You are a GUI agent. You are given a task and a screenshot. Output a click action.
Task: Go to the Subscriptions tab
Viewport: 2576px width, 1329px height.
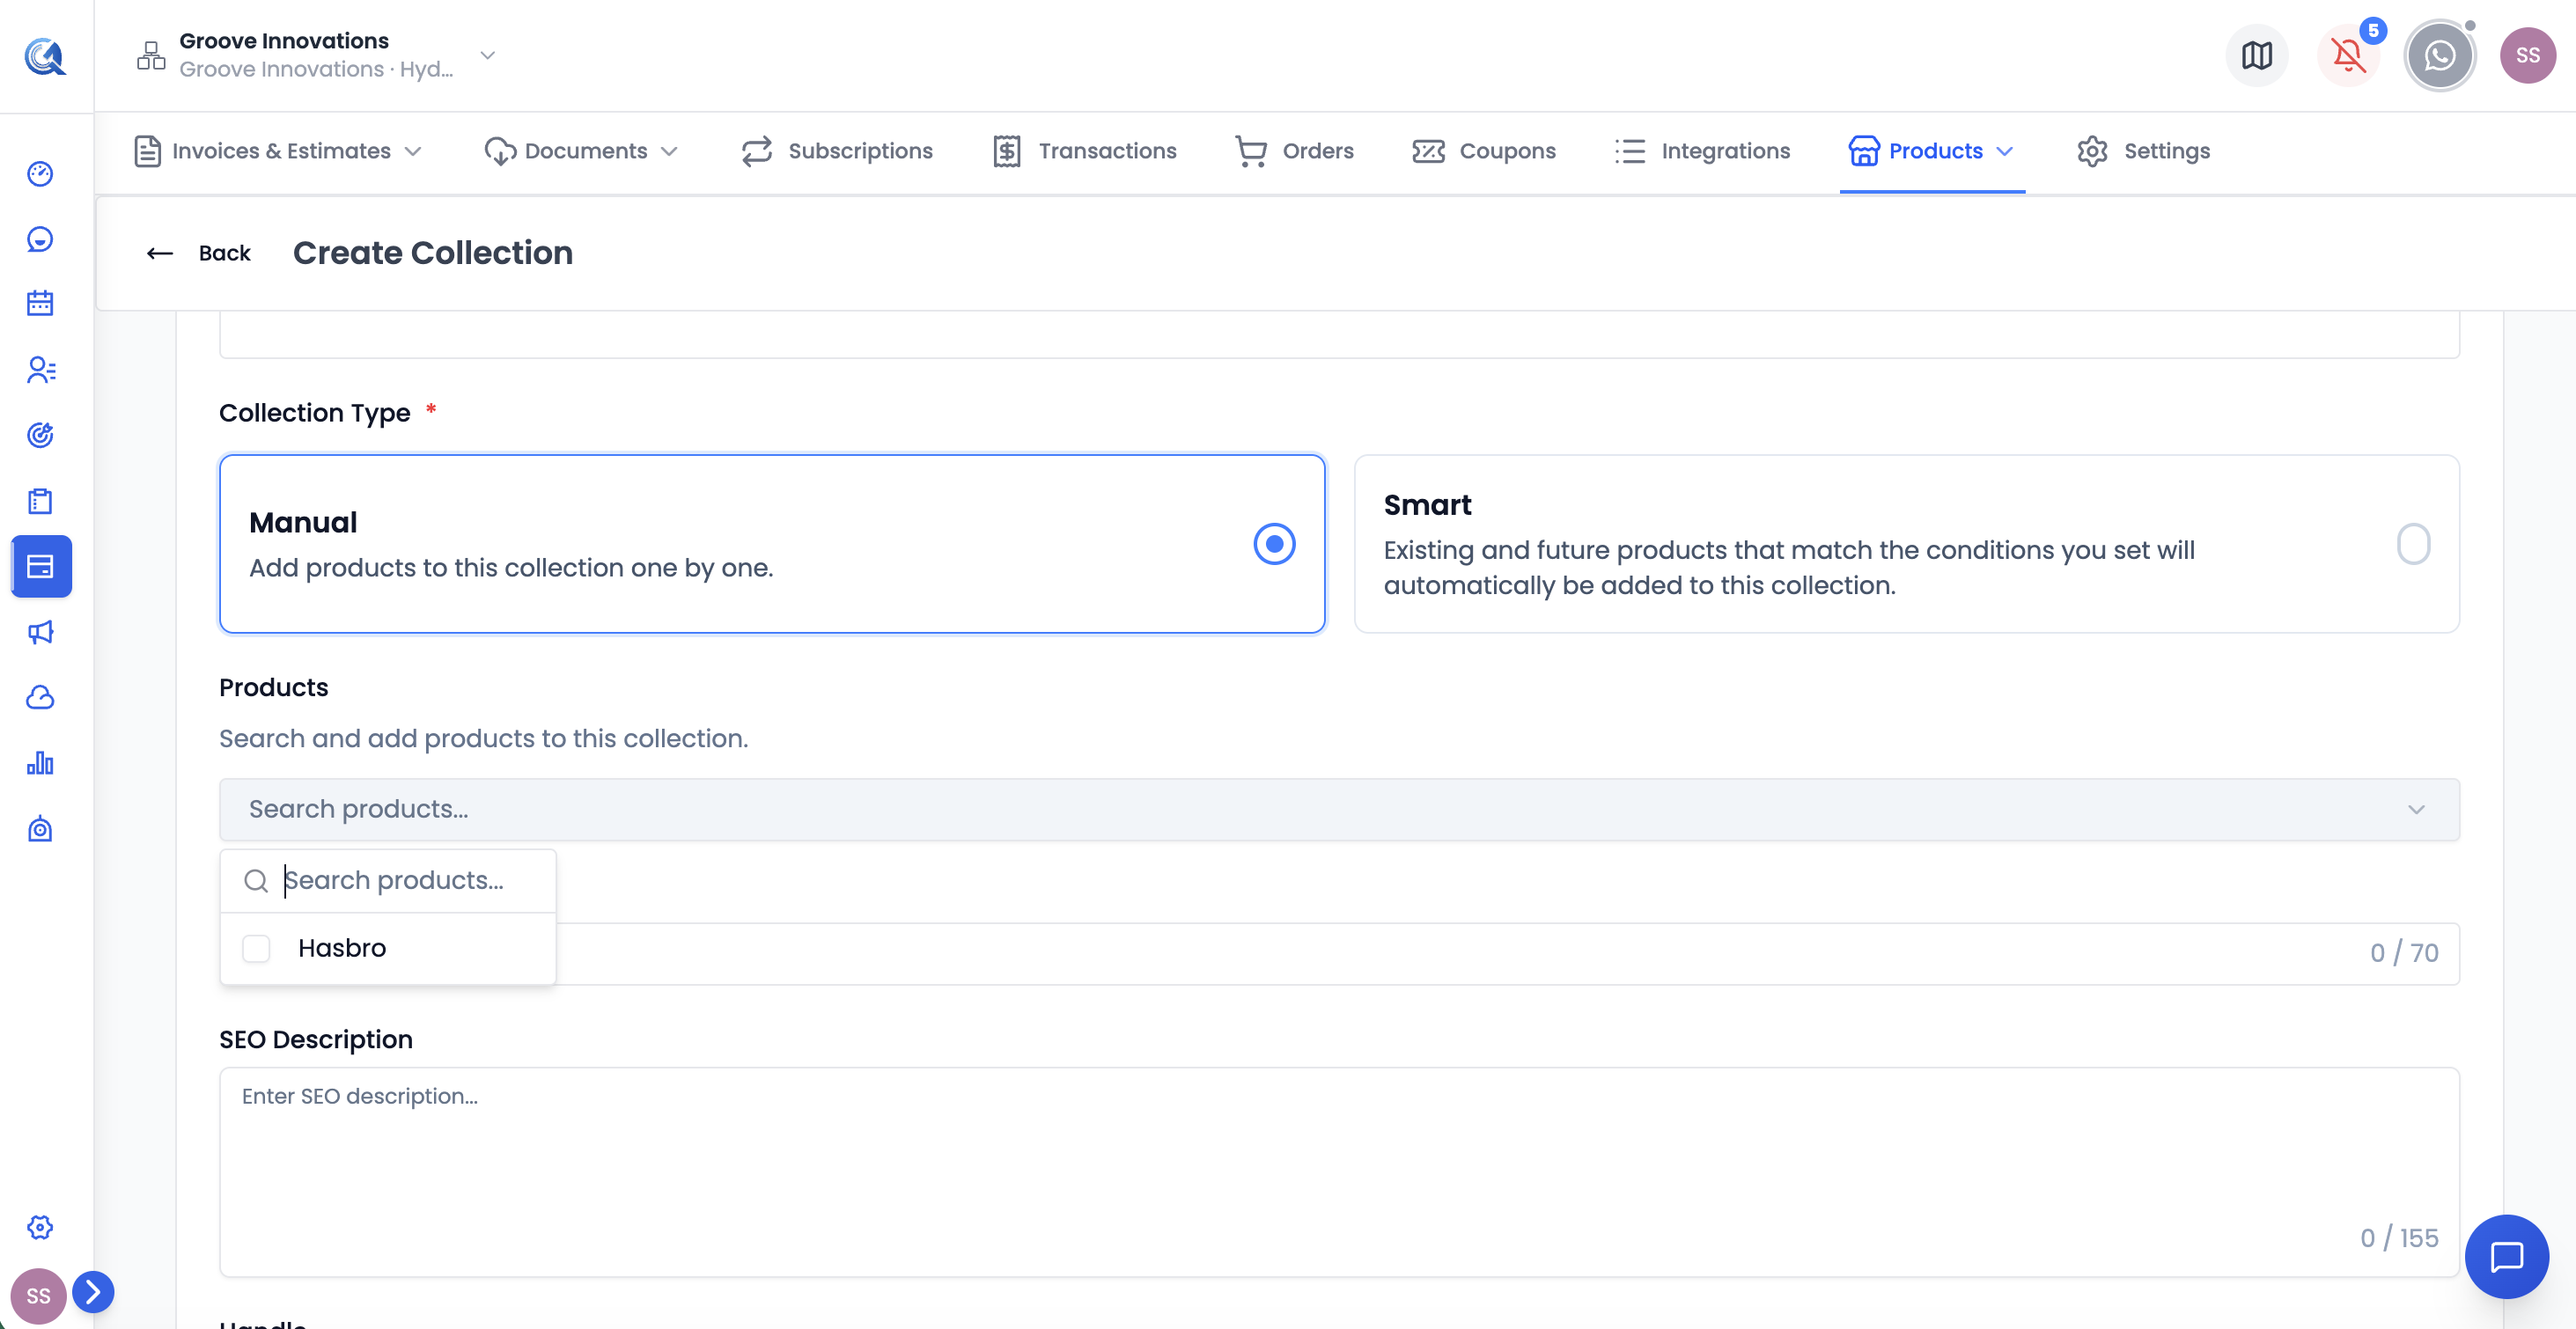point(837,151)
